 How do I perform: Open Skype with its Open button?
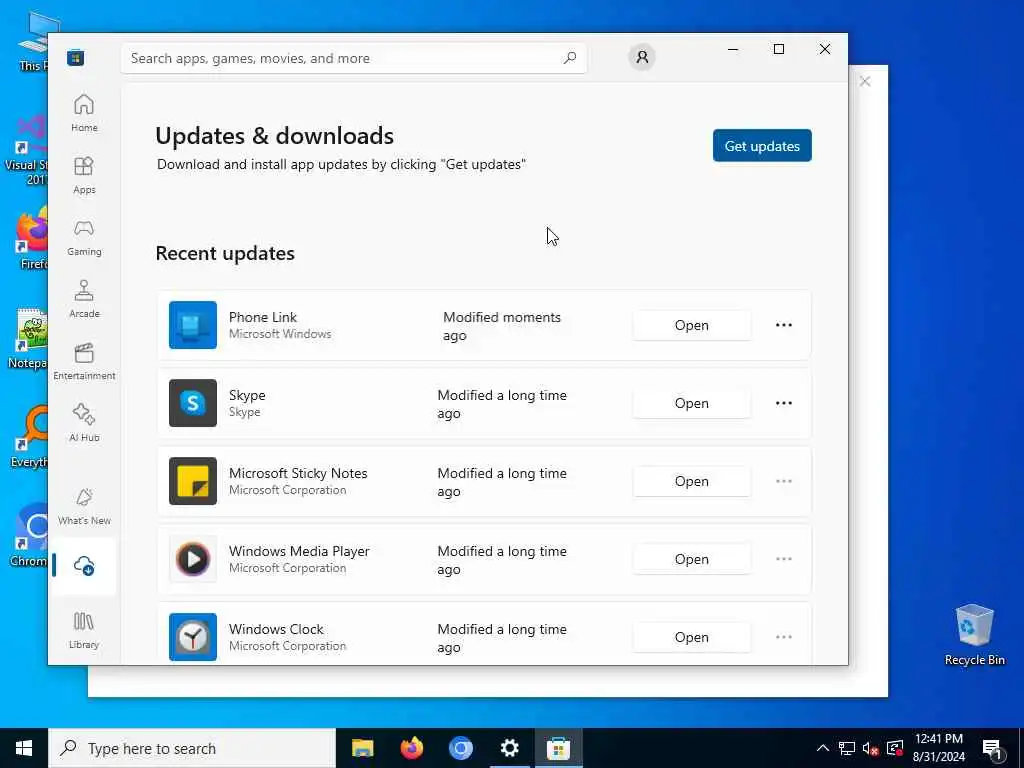(x=692, y=403)
